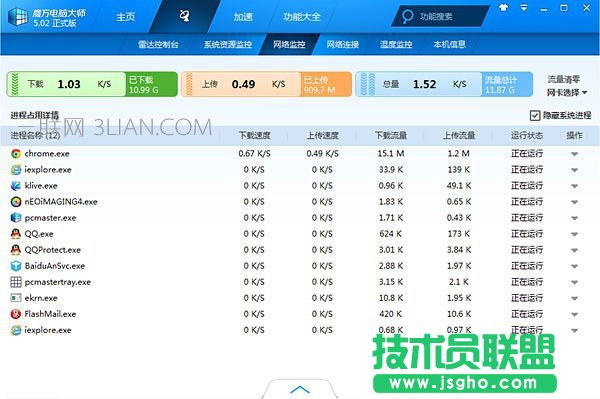Open actions dropdown for nEOiMAGING4.exe

(x=574, y=202)
